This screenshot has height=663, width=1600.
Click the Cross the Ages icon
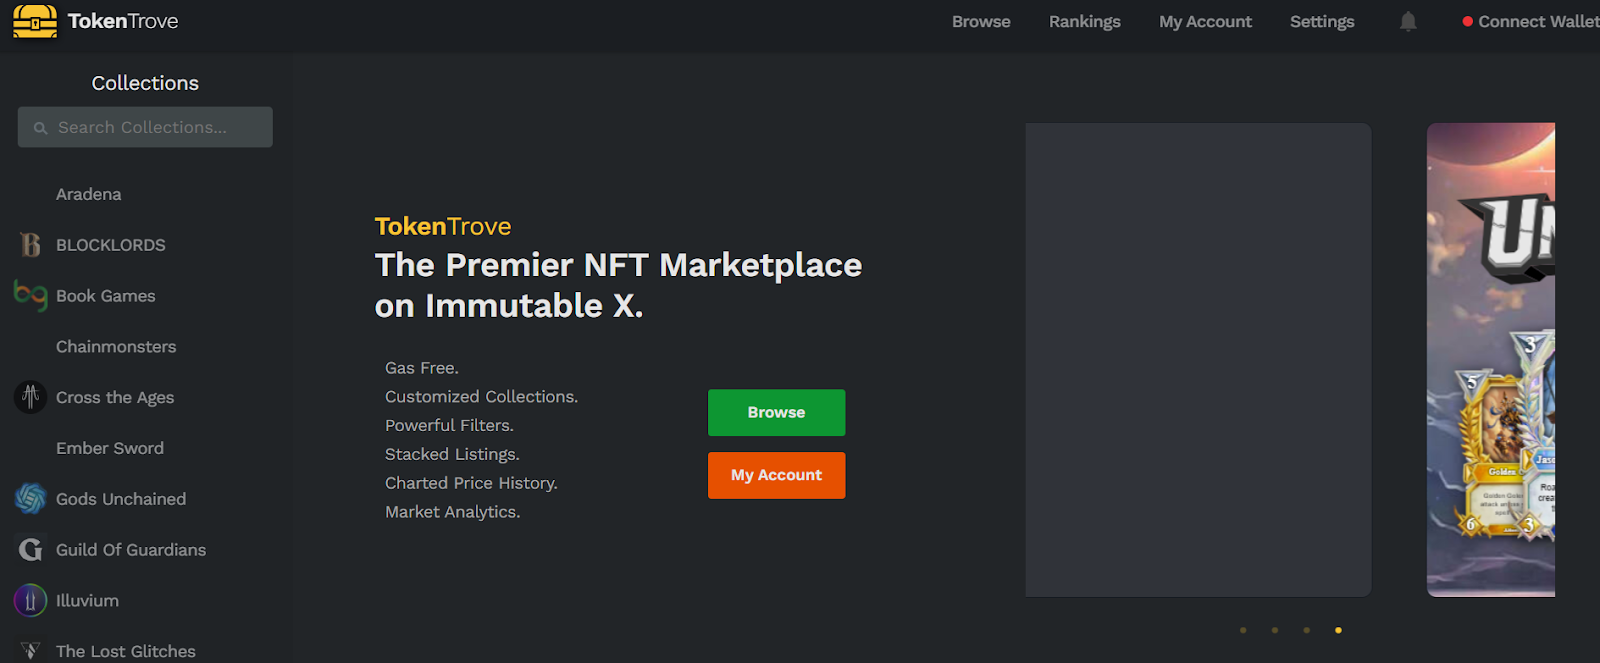coord(31,397)
